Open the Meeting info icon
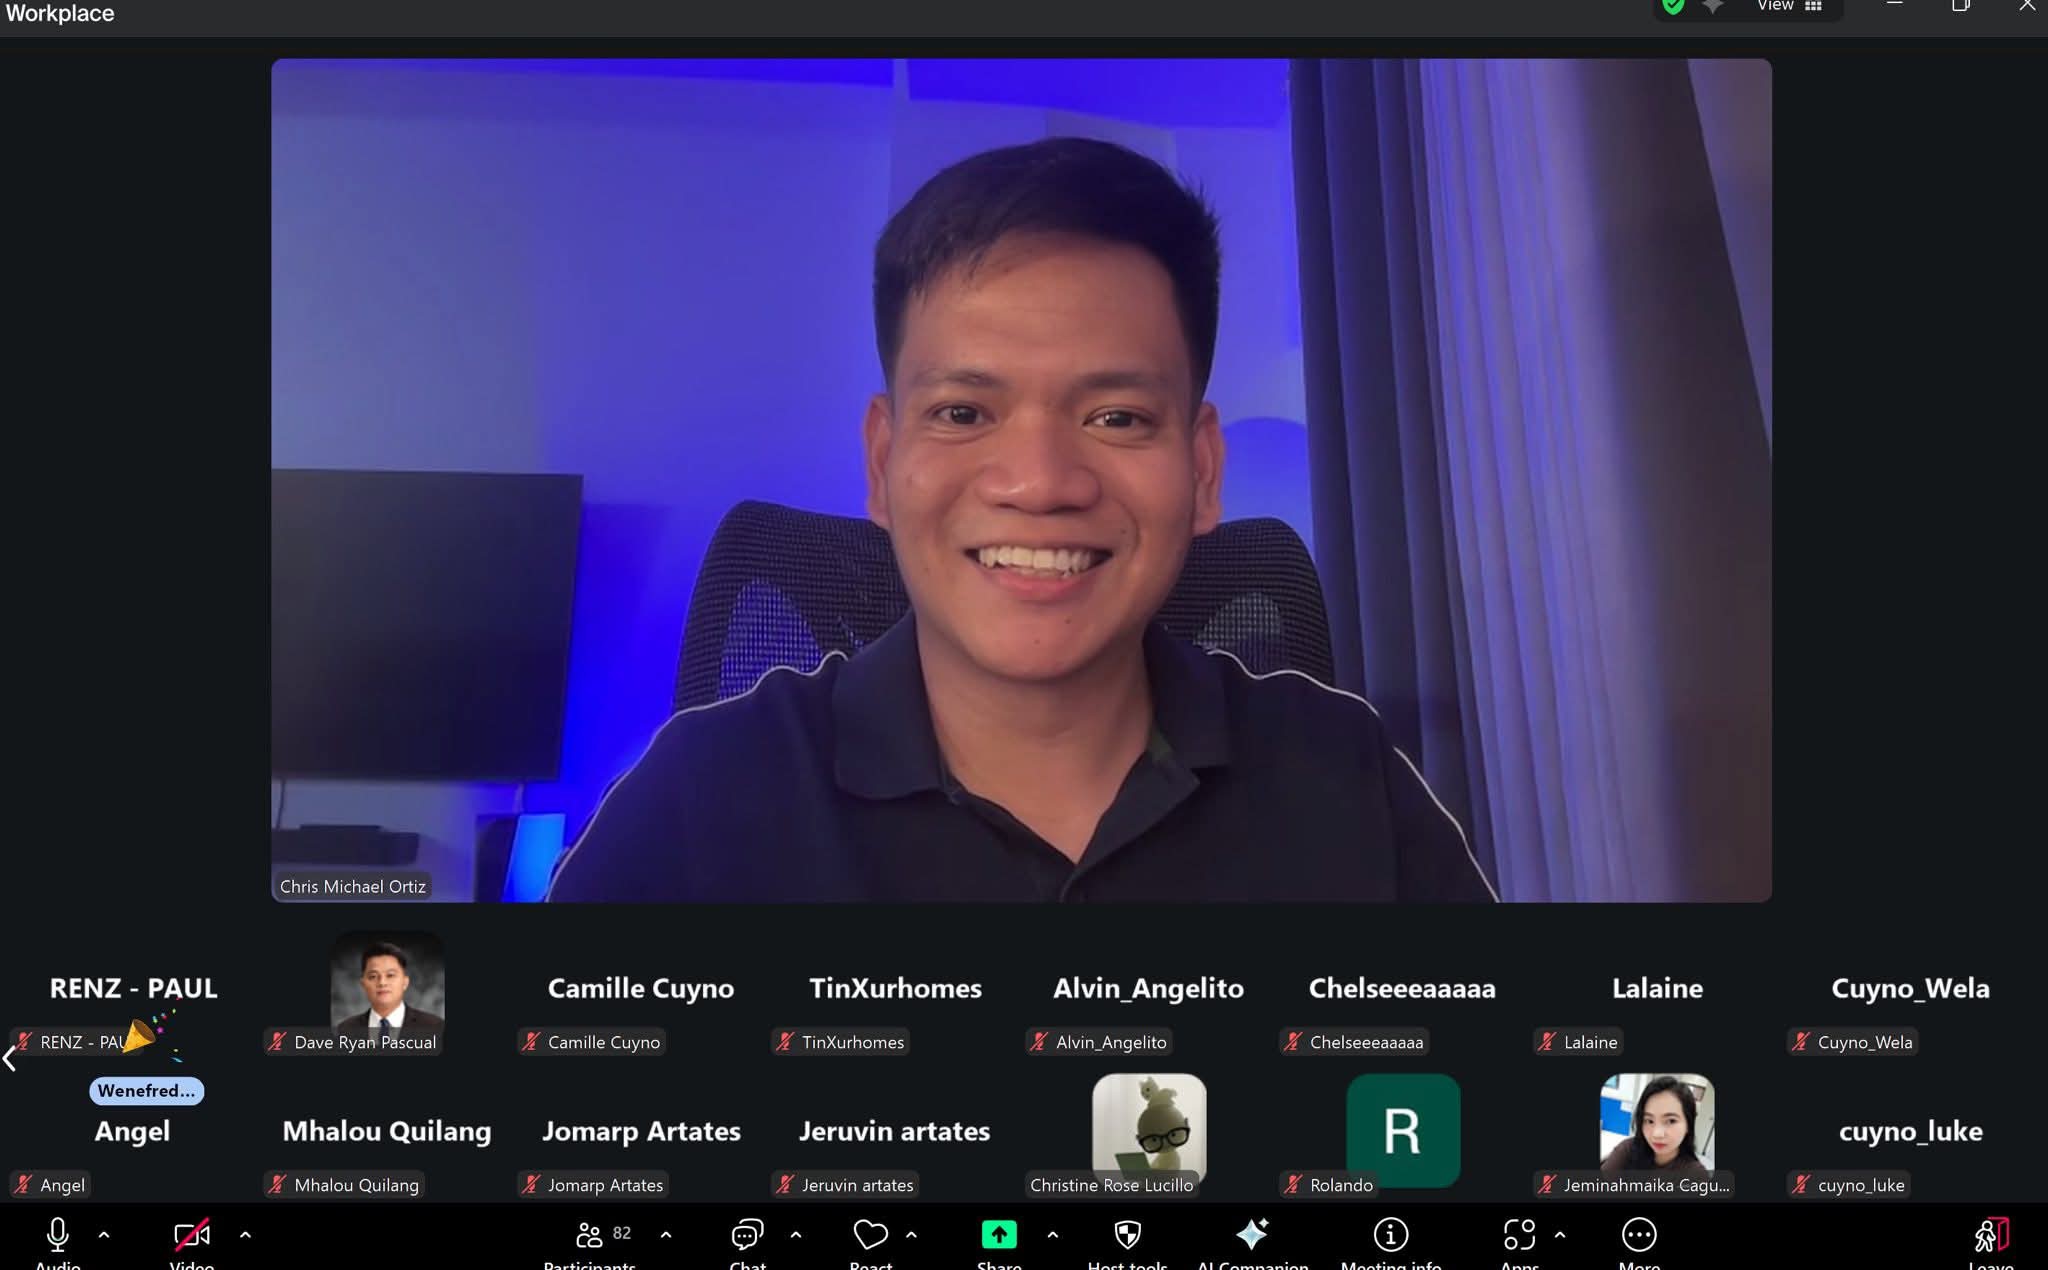 [x=1391, y=1235]
